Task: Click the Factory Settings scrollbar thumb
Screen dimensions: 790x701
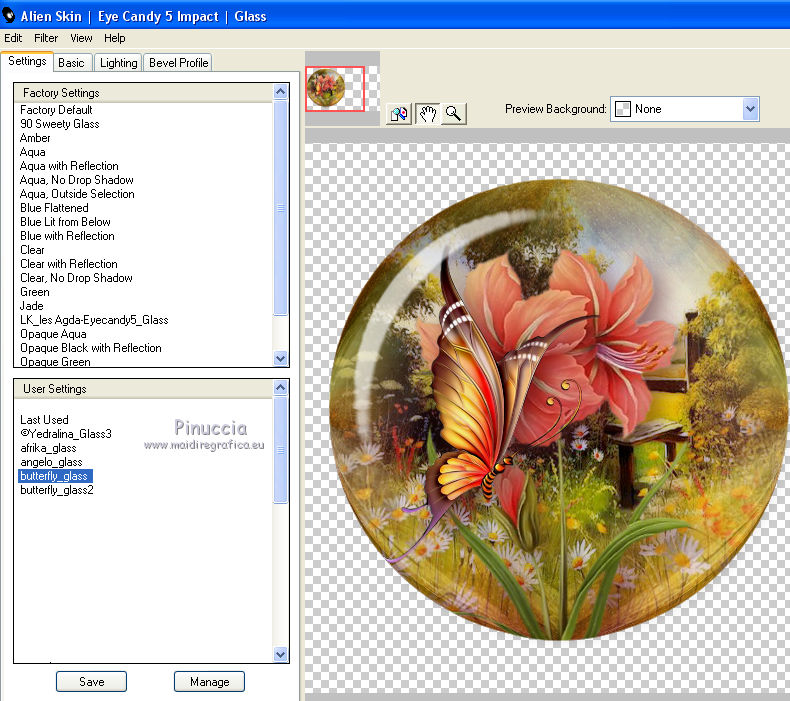Action: 281,208
